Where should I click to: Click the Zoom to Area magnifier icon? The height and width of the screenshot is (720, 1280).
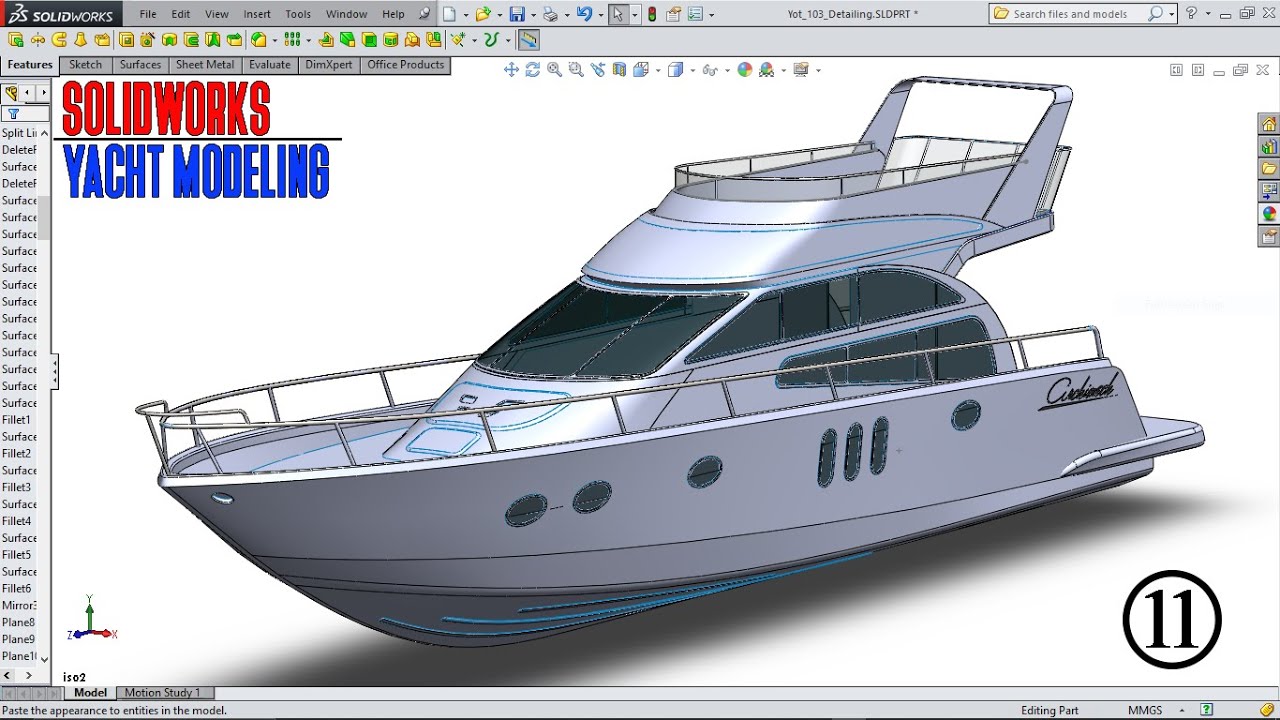coord(576,69)
